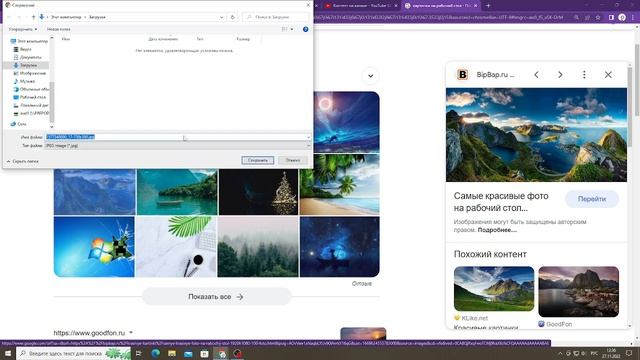
Task: Click the up-folder arrow in the save dialog
Action: point(34,17)
